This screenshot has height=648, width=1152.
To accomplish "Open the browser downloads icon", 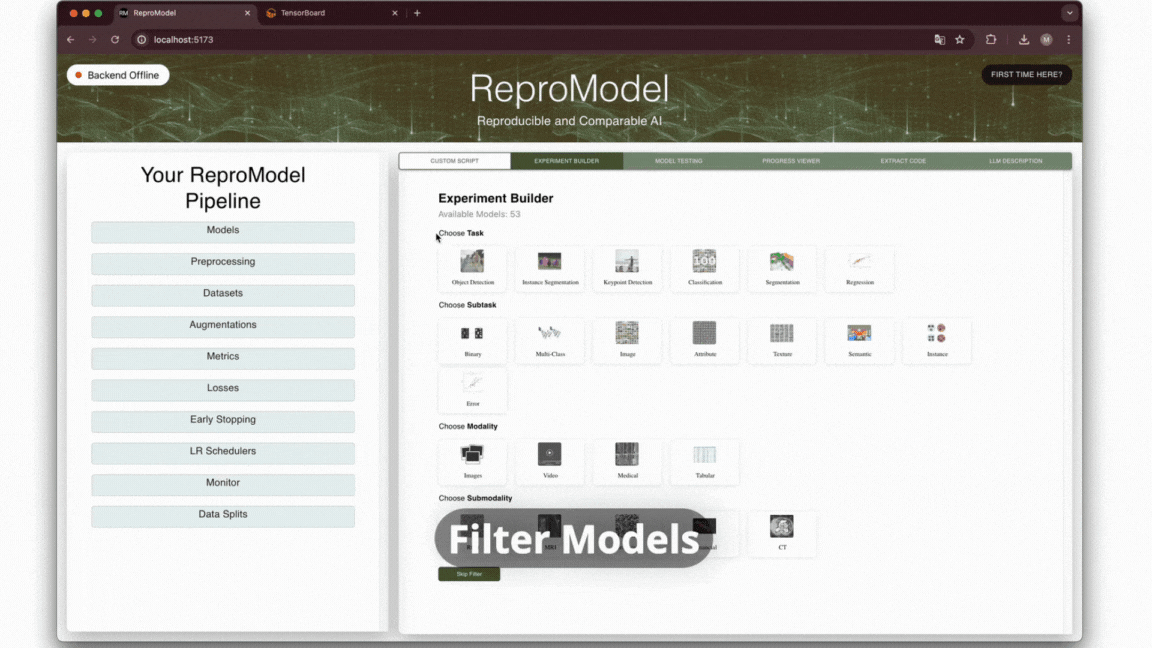I will click(x=1023, y=40).
